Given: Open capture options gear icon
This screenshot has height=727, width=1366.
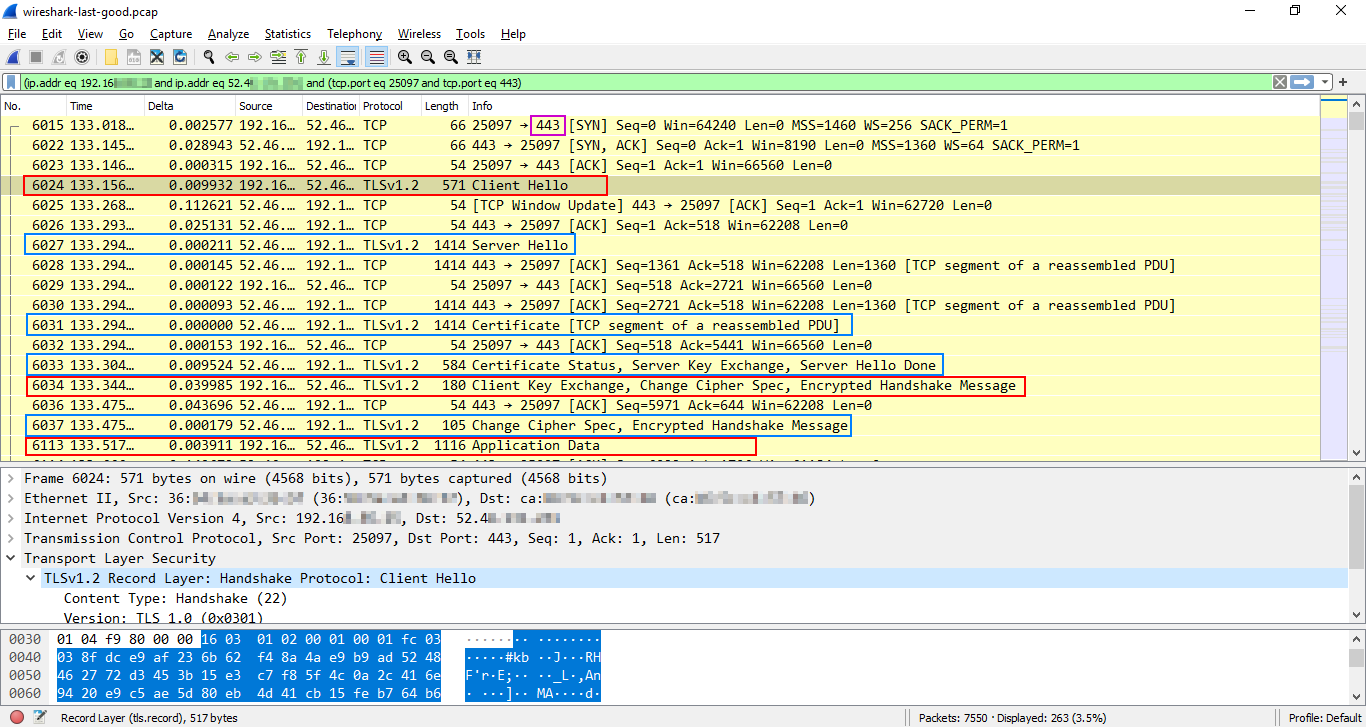Looking at the screenshot, I should pyautogui.click(x=82, y=57).
